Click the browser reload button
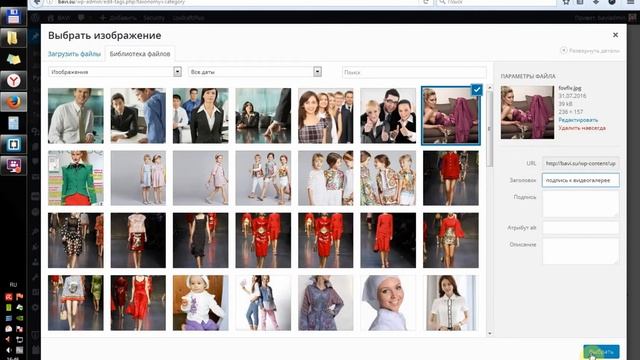This screenshot has height=360, width=640. 426,2
